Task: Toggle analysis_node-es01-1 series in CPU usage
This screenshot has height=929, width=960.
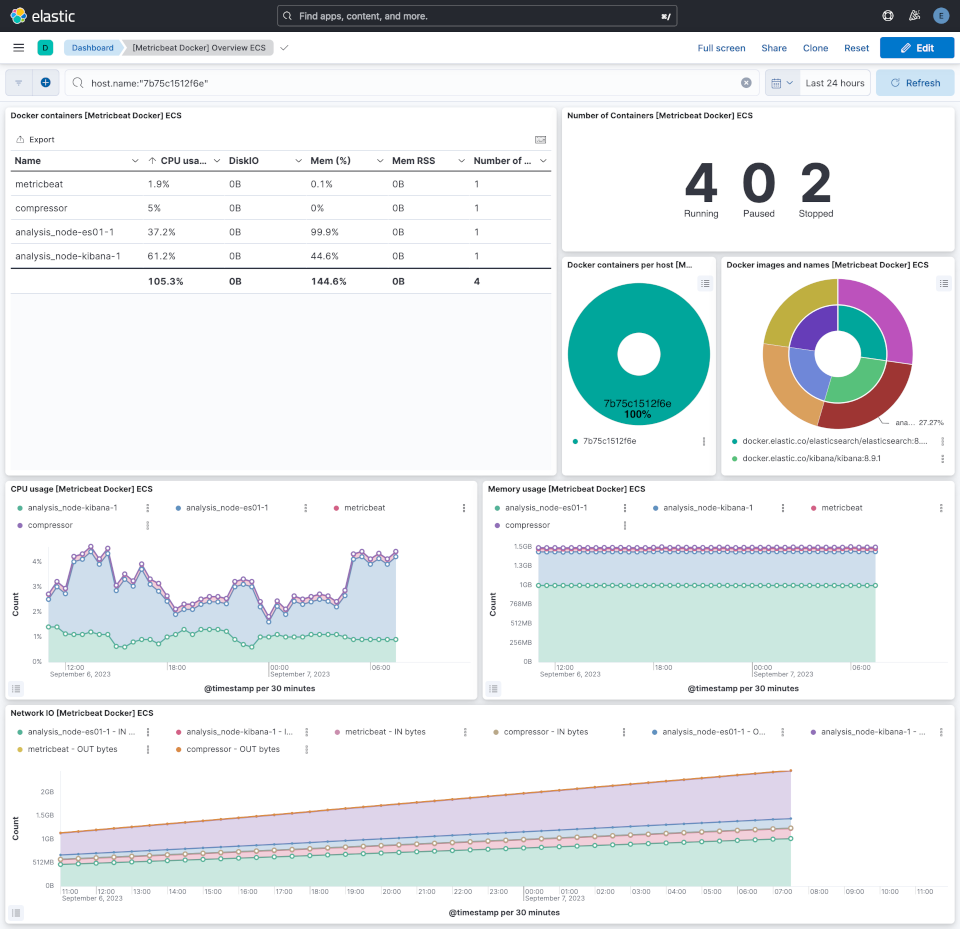Action: [x=227, y=508]
